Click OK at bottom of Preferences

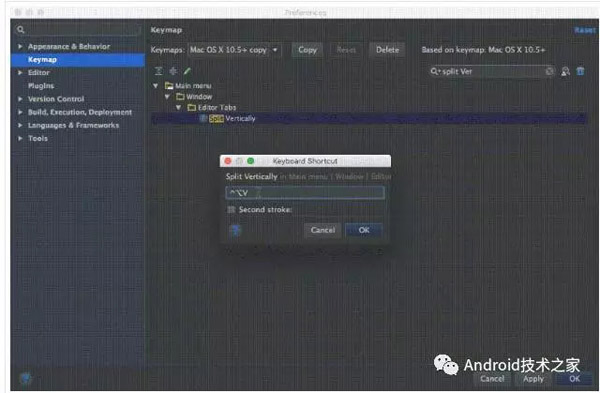[574, 378]
